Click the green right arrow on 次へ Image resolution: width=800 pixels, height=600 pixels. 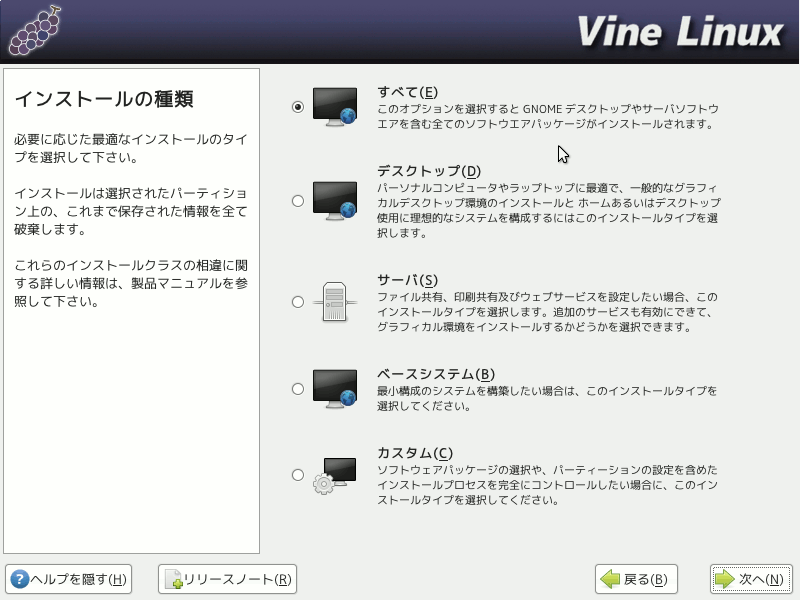pos(724,579)
